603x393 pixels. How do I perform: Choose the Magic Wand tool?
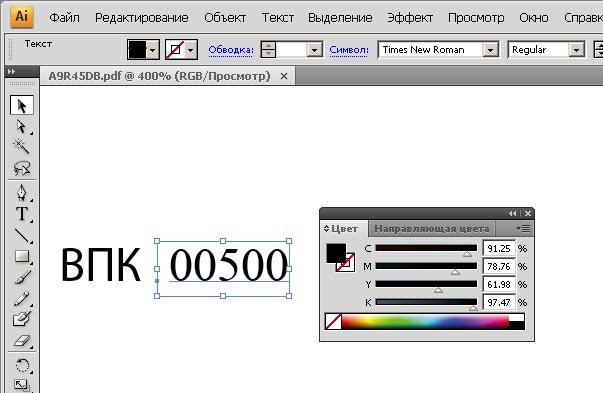pyautogui.click(x=21, y=147)
